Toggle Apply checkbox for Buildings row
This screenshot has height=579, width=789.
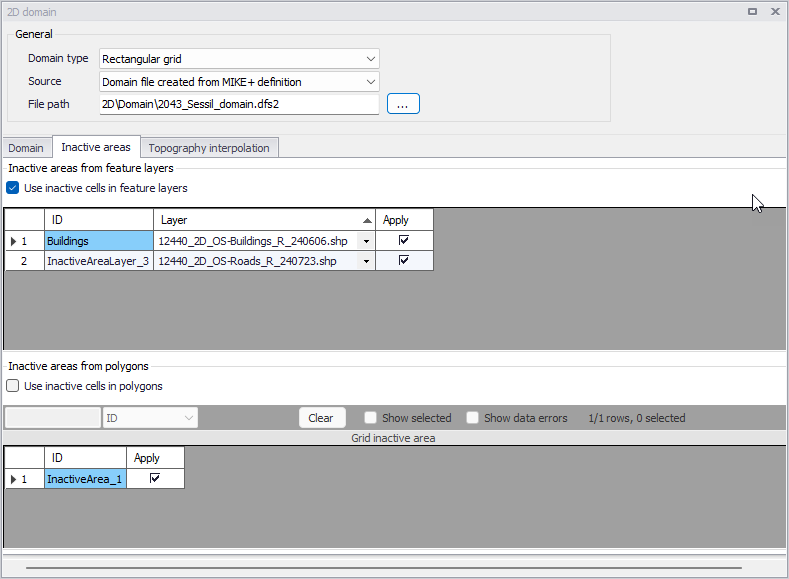(404, 240)
